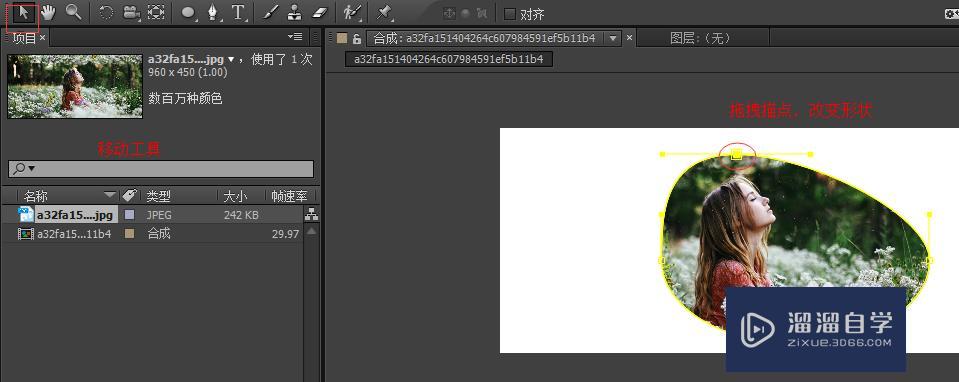Toggle the composition viewer lock icon
The width and height of the screenshot is (959, 382).
click(x=357, y=39)
